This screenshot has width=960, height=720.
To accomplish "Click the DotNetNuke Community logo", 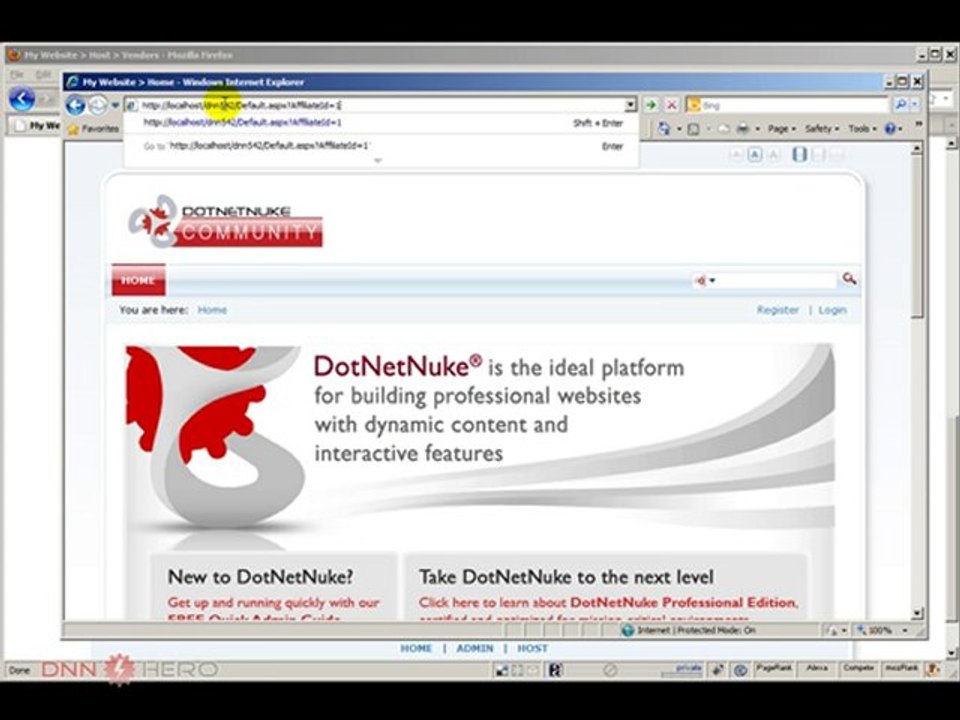I will pyautogui.click(x=225, y=222).
